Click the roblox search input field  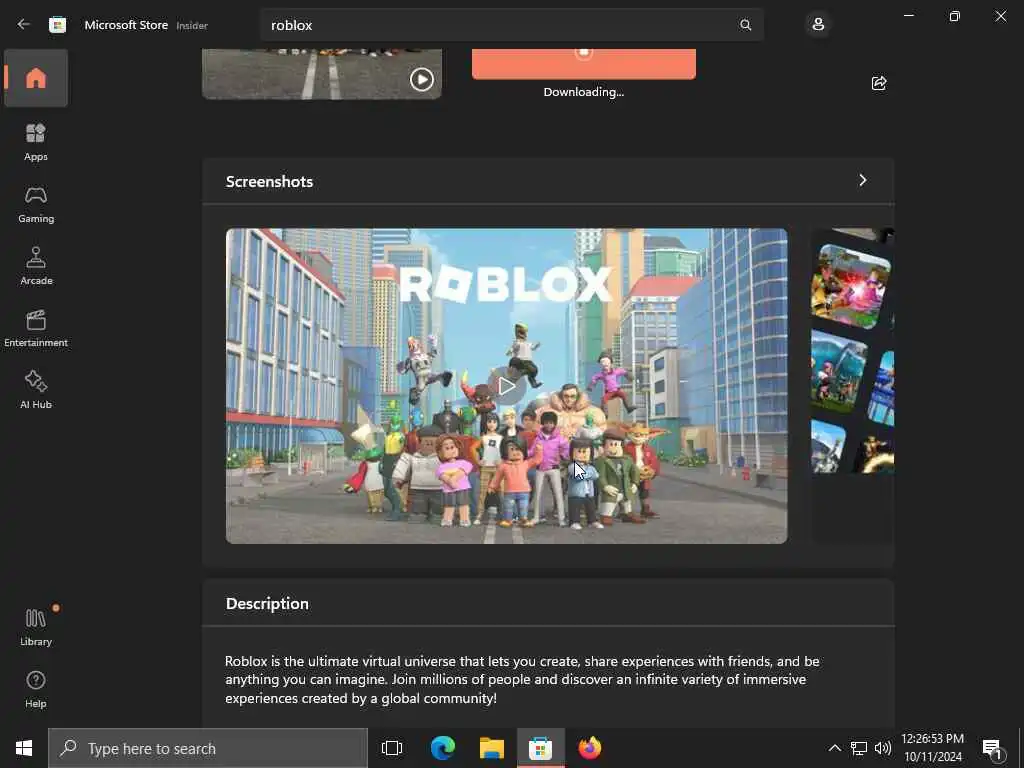[511, 25]
